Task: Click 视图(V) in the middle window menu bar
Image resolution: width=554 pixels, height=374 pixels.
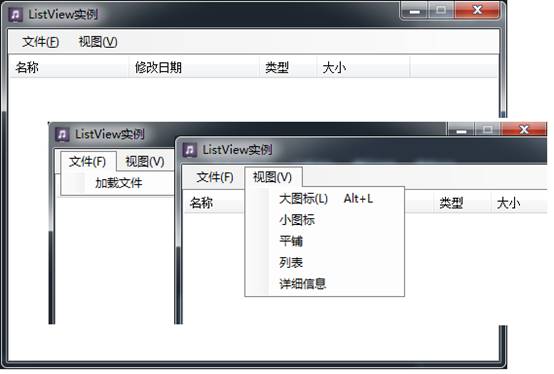Action: click(145, 162)
